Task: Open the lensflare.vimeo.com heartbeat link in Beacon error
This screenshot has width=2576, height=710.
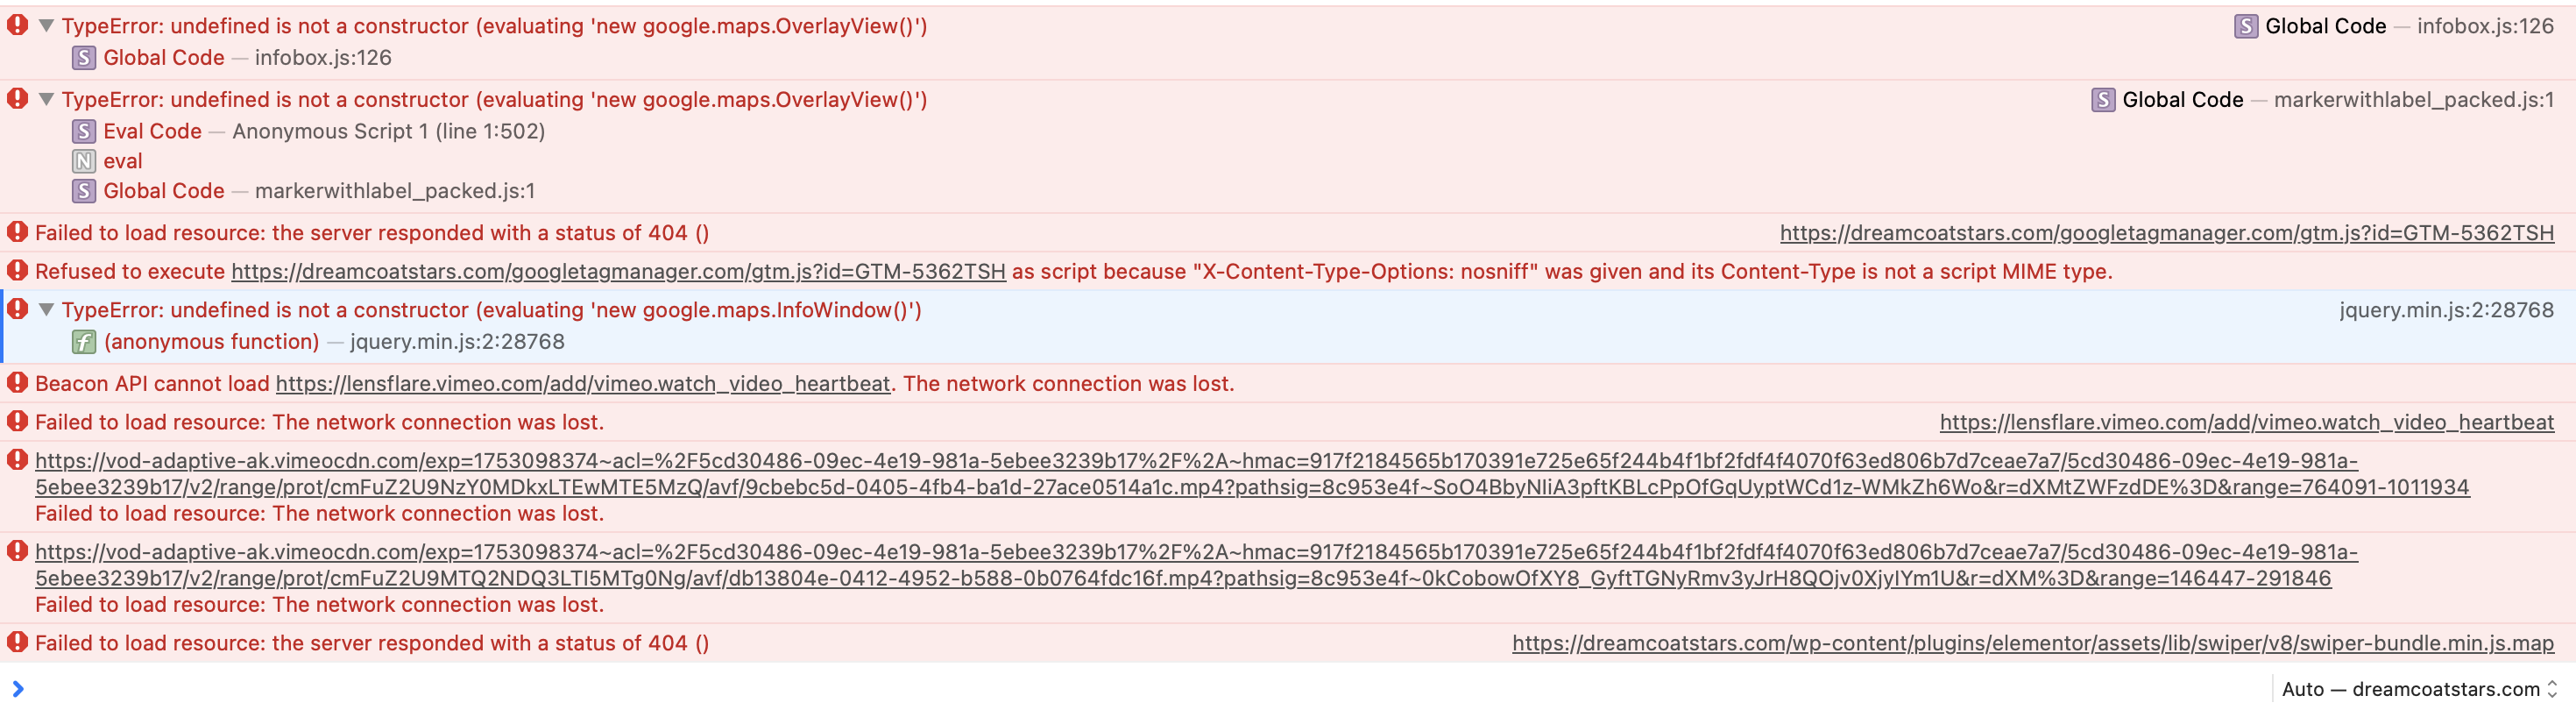Action: click(582, 384)
